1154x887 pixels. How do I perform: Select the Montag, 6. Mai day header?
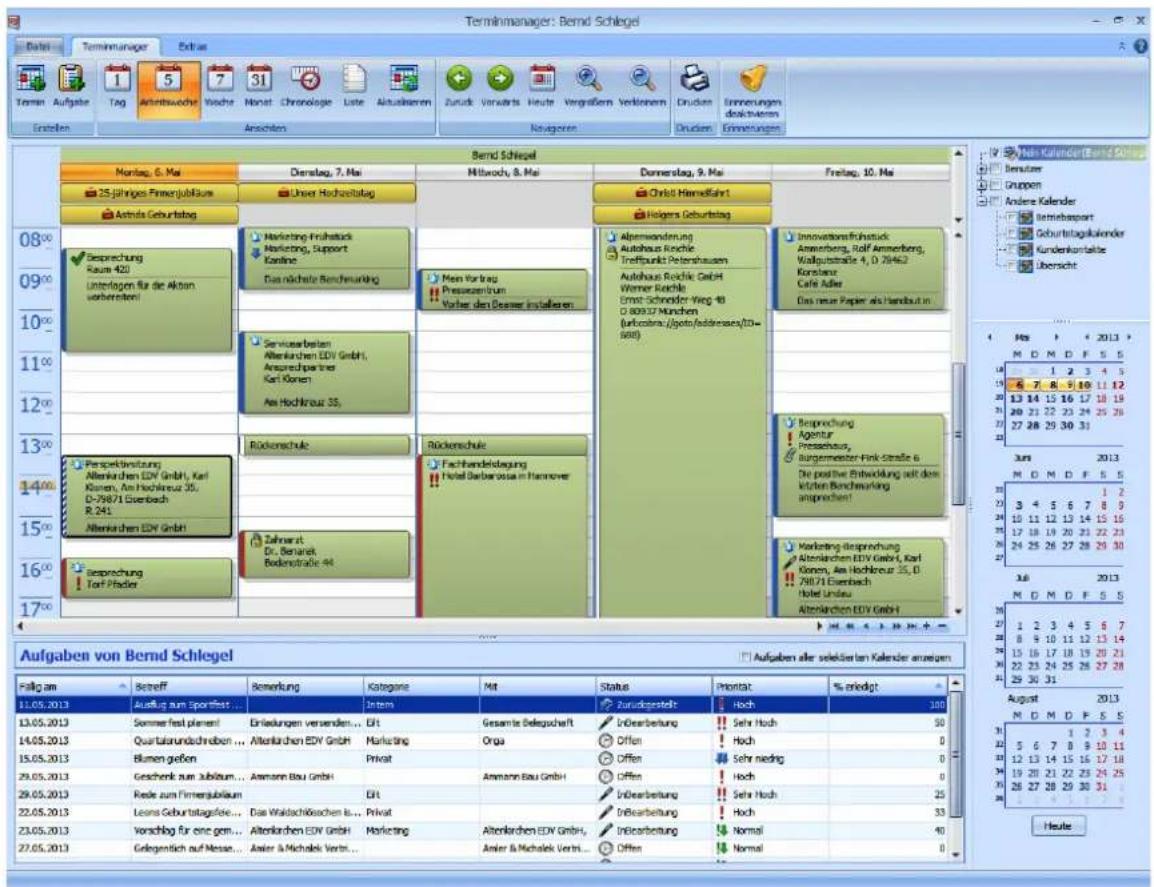[x=149, y=172]
